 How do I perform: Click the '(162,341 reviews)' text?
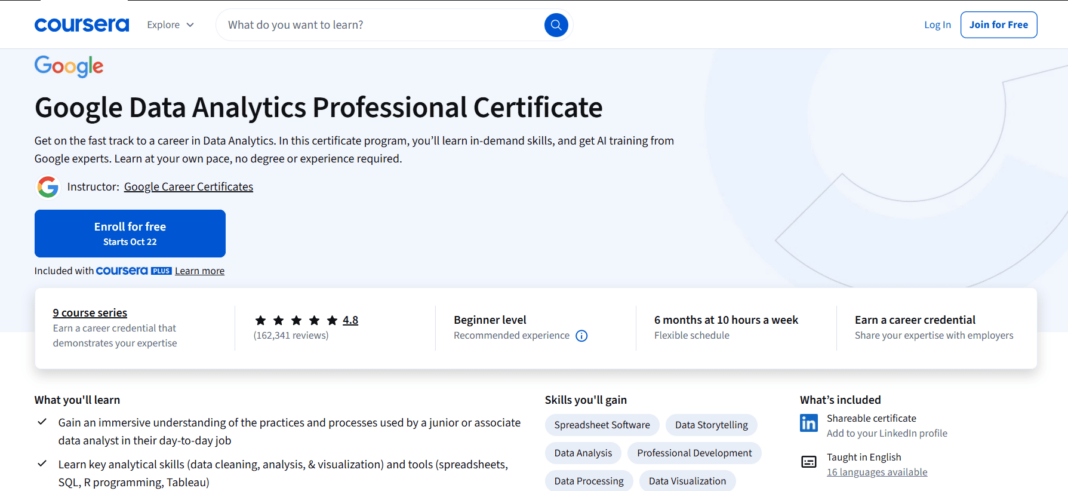pyautogui.click(x=291, y=336)
